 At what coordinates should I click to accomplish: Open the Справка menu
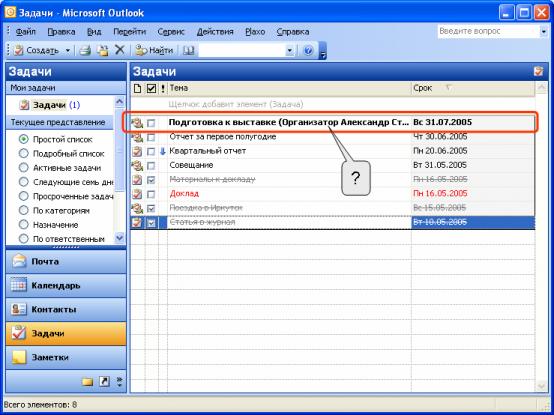[x=293, y=32]
